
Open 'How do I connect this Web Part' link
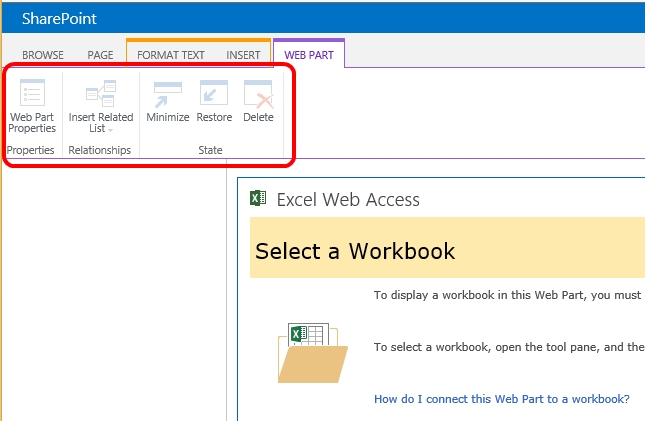tap(502, 399)
